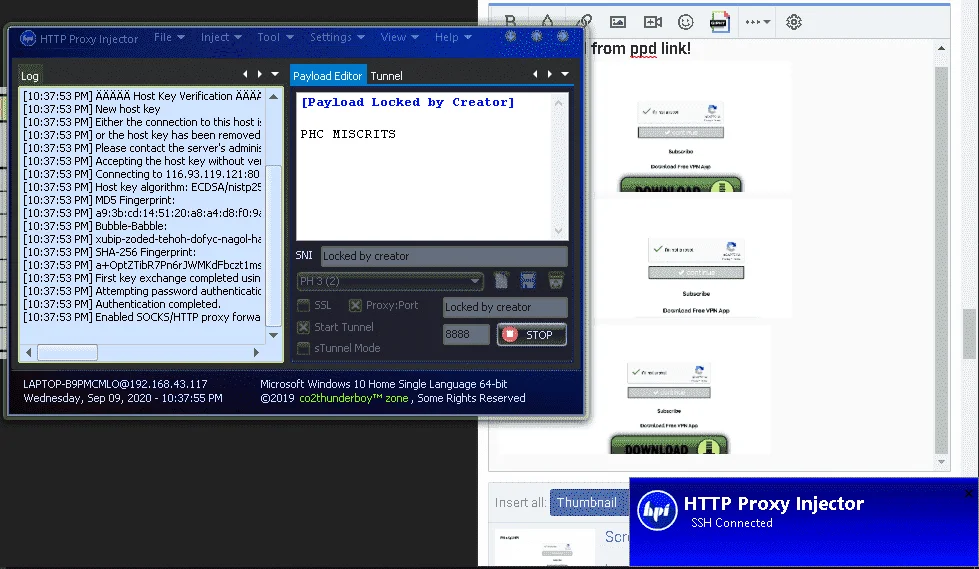The image size is (979, 569).
Task: Click first round button in injector title bar
Action: [511, 36]
